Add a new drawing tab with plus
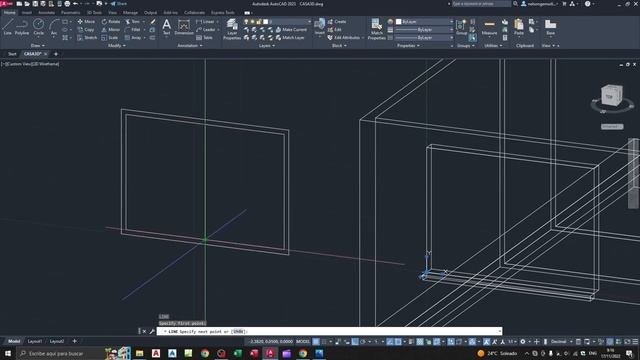This screenshot has width=640, height=360. [56, 54]
